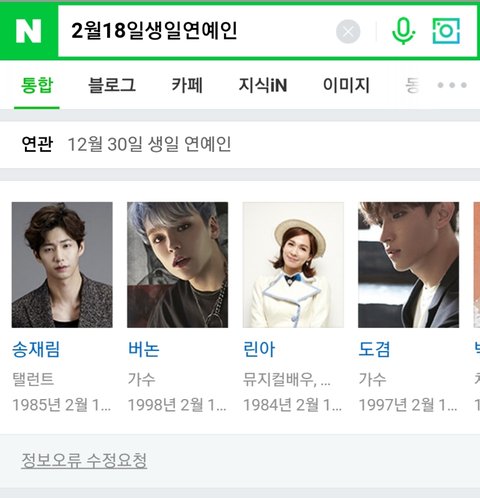This screenshot has width=480, height=498.
Task: Click 정보오류 수정요청 link
Action: [x=84, y=461]
